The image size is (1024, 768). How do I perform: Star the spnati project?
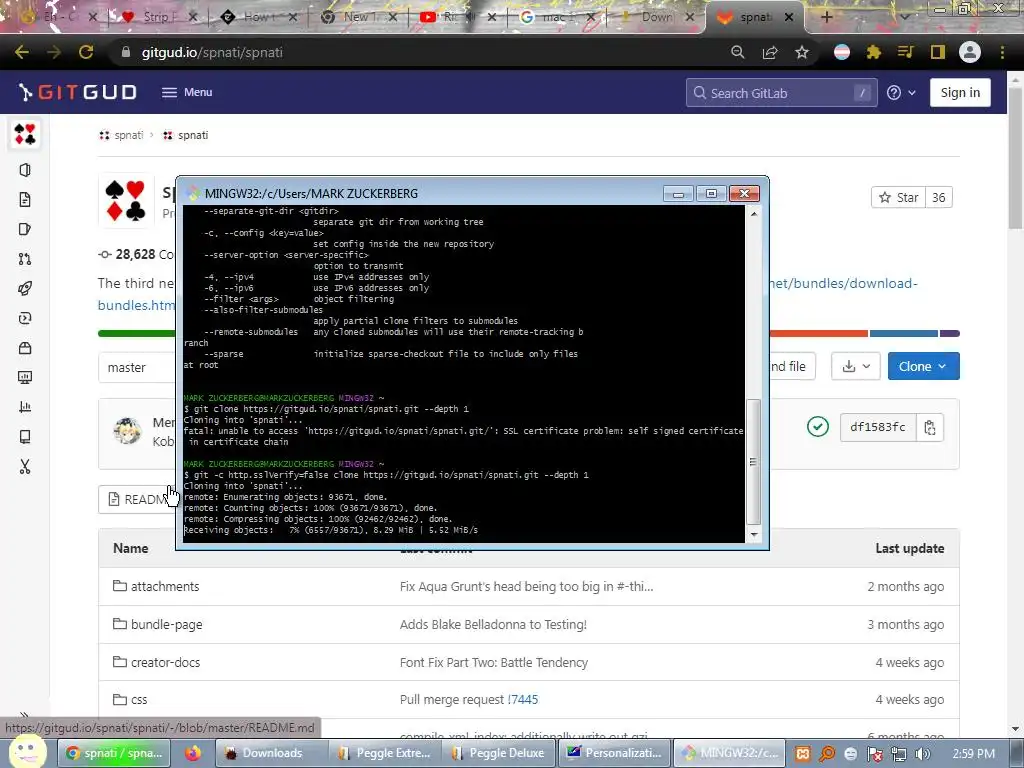tap(899, 197)
